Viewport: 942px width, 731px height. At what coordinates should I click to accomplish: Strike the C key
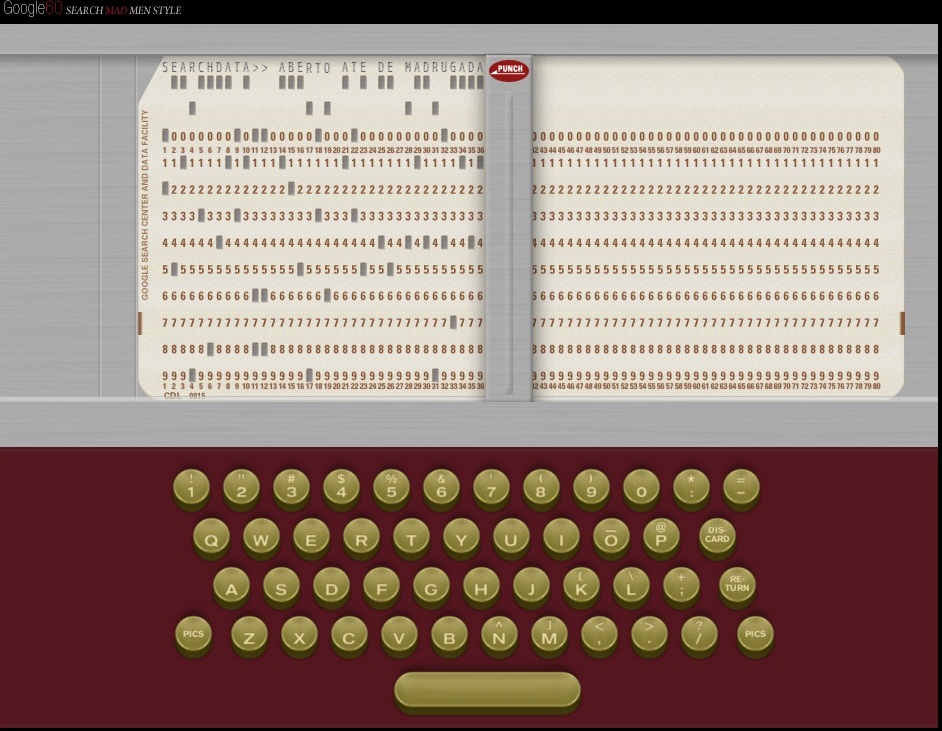pos(349,635)
